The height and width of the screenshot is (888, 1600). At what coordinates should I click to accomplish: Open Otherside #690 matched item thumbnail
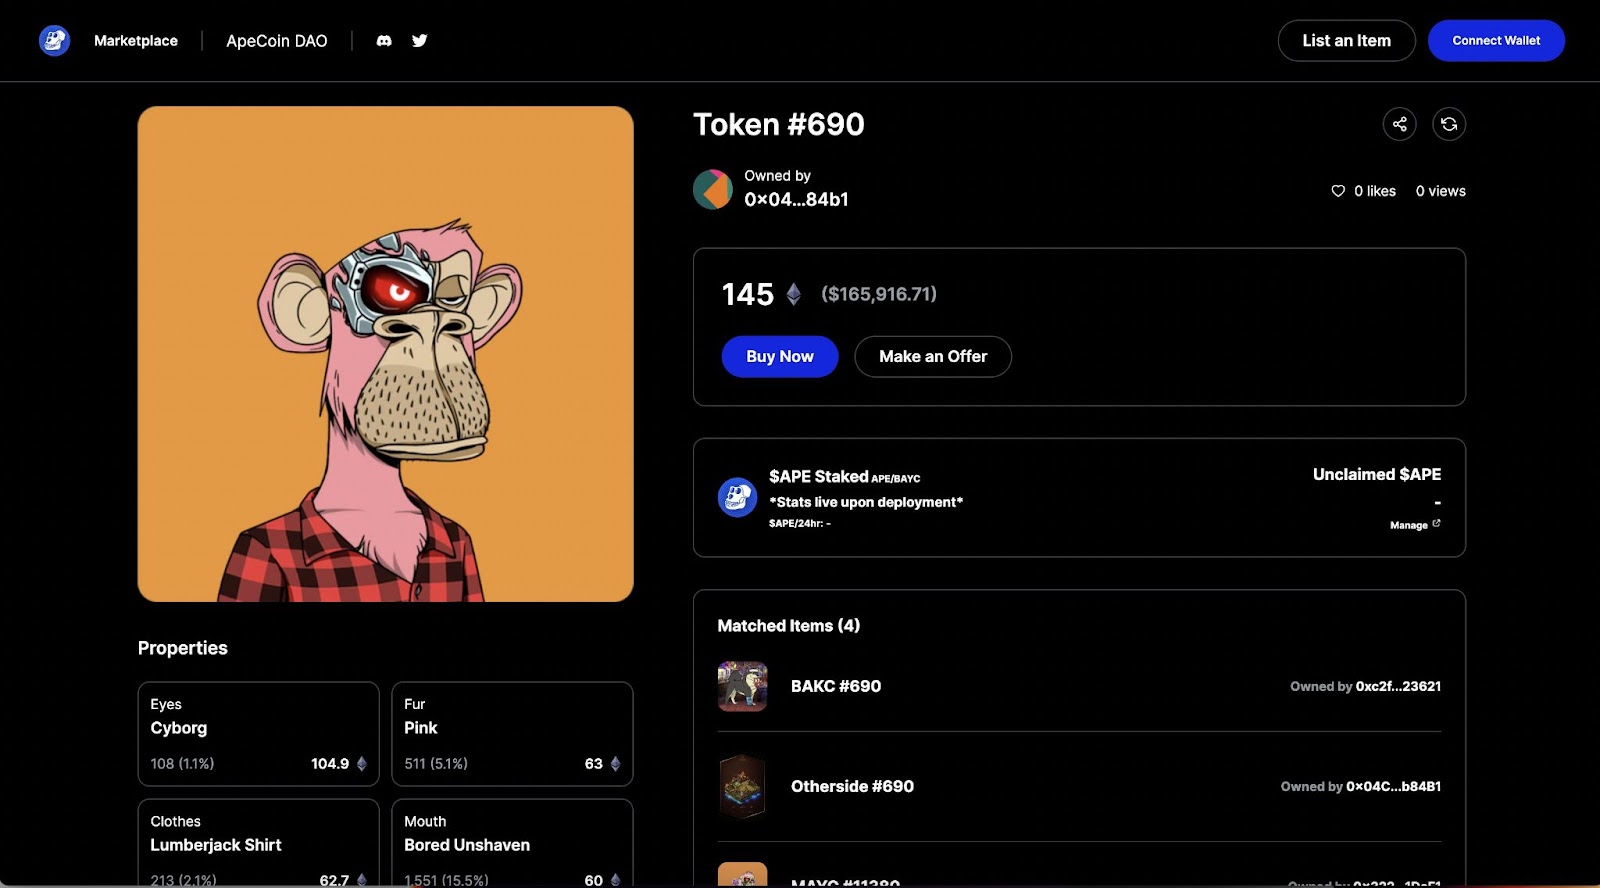pyautogui.click(x=742, y=787)
